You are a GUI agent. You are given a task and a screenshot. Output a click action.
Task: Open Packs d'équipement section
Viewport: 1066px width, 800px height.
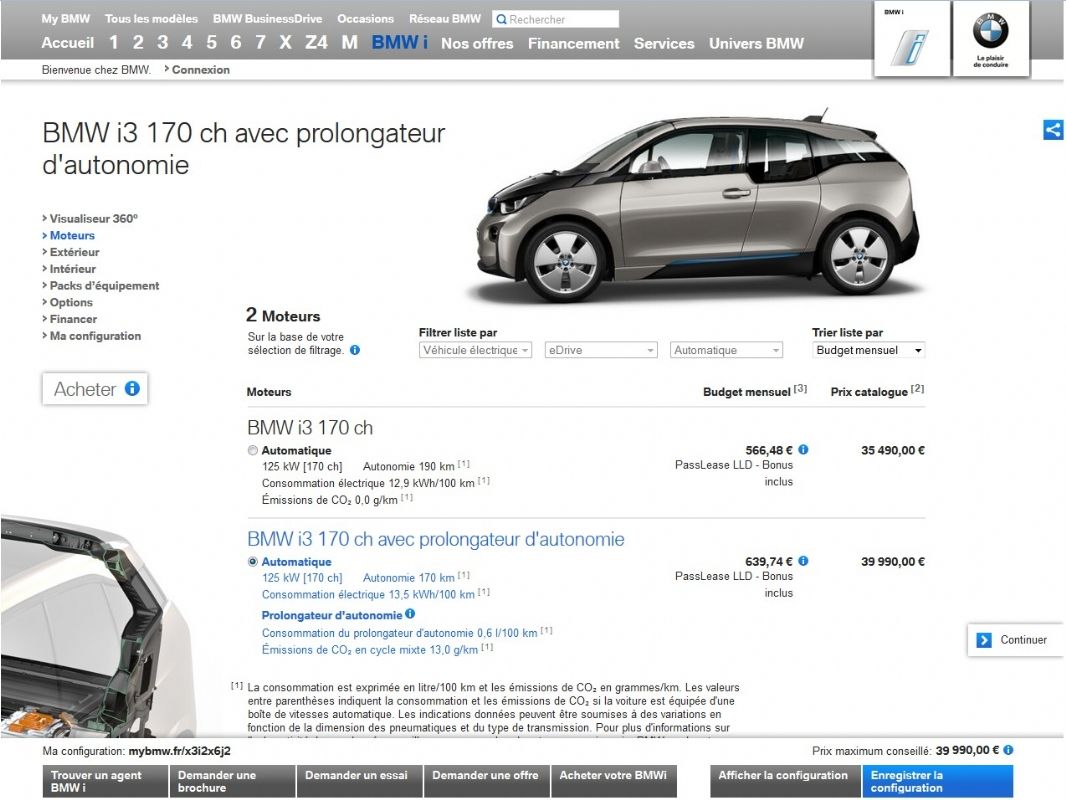[x=104, y=285]
